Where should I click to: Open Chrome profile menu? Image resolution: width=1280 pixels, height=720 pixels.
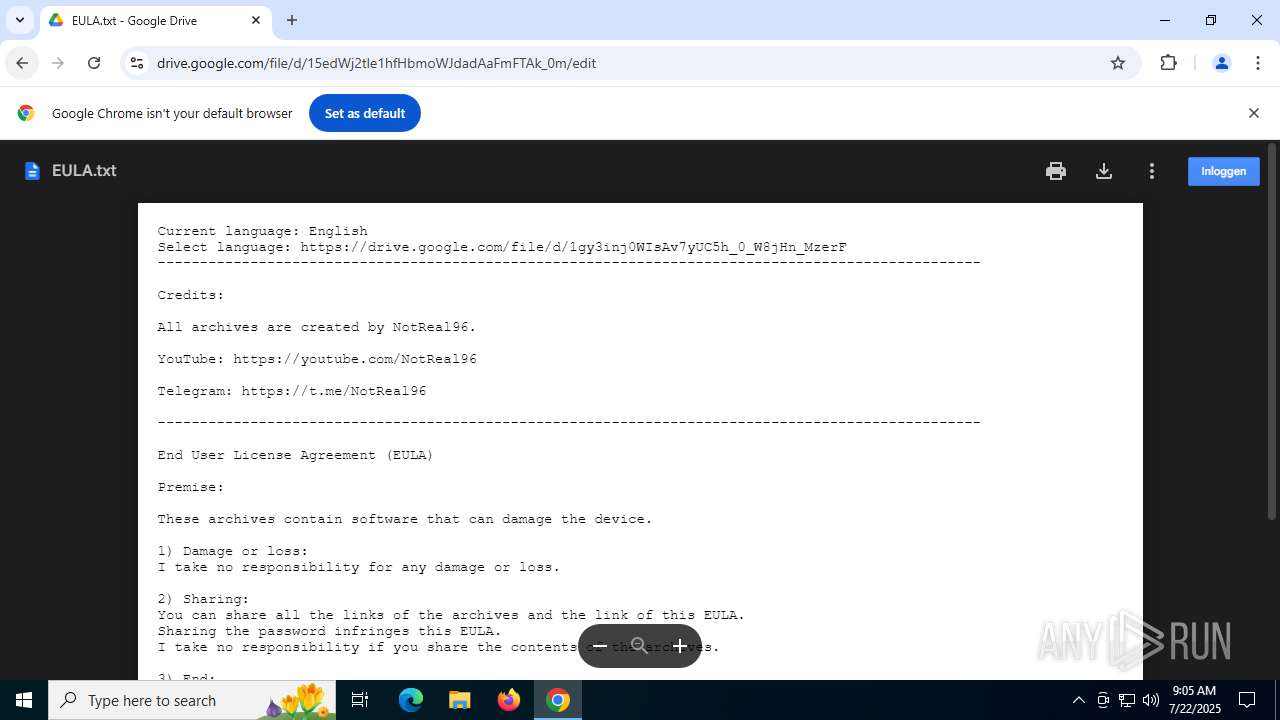(x=1221, y=63)
